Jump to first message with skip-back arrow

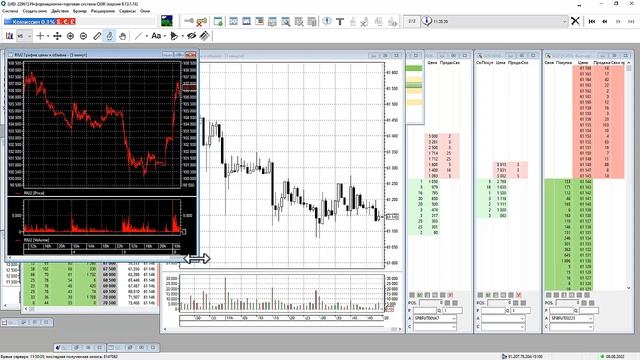coord(592,21)
